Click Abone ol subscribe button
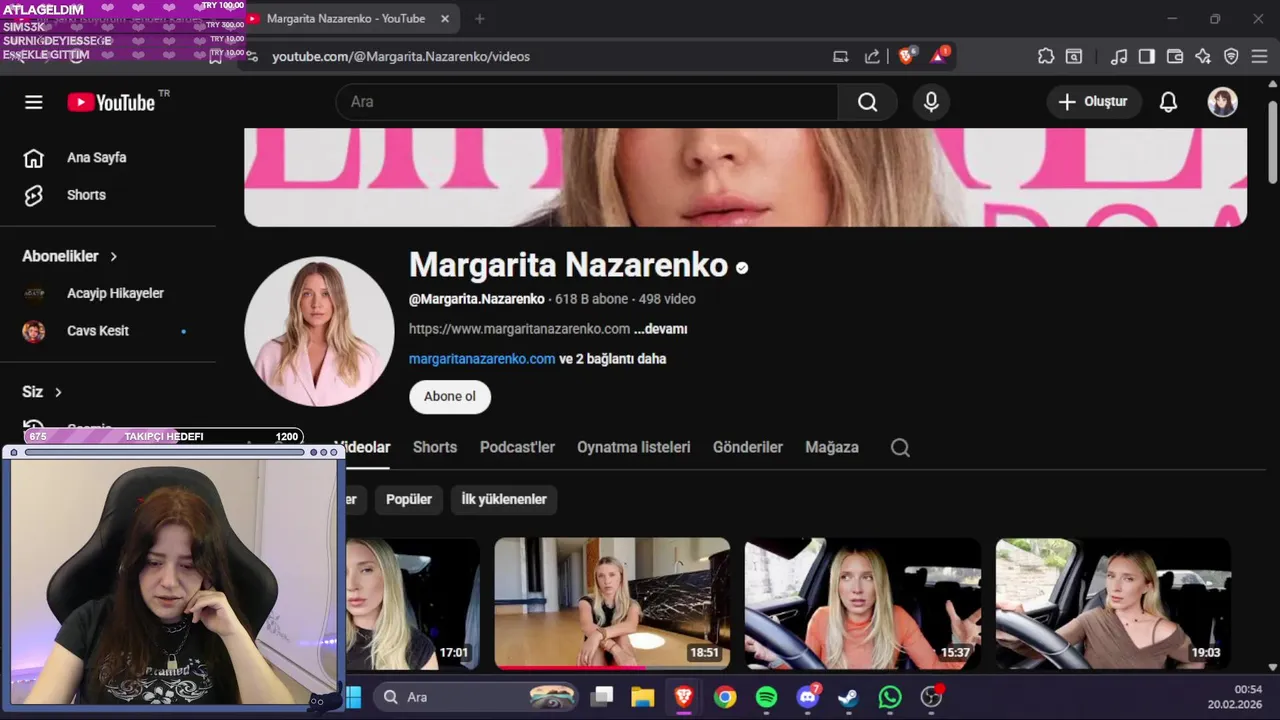 (450, 397)
